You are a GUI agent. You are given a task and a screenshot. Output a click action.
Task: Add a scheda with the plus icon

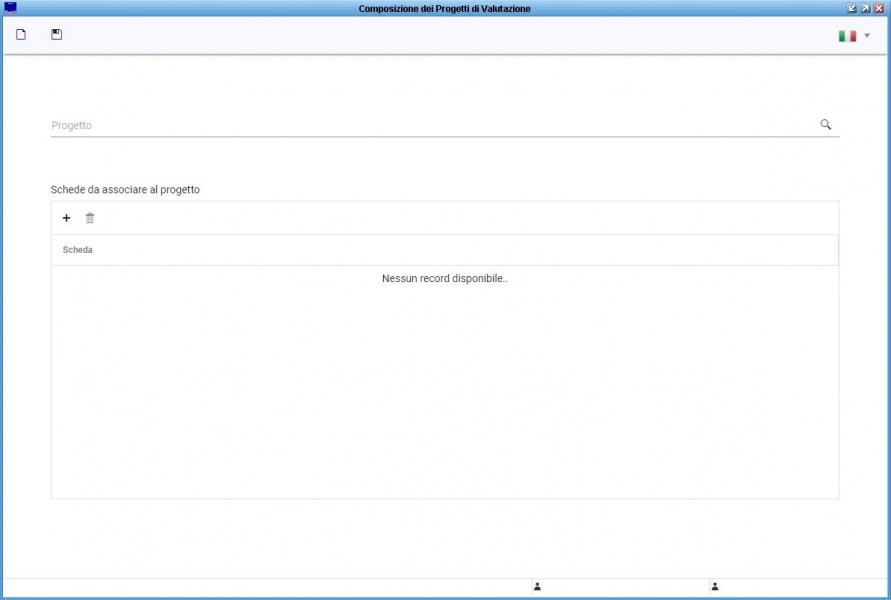[66, 218]
